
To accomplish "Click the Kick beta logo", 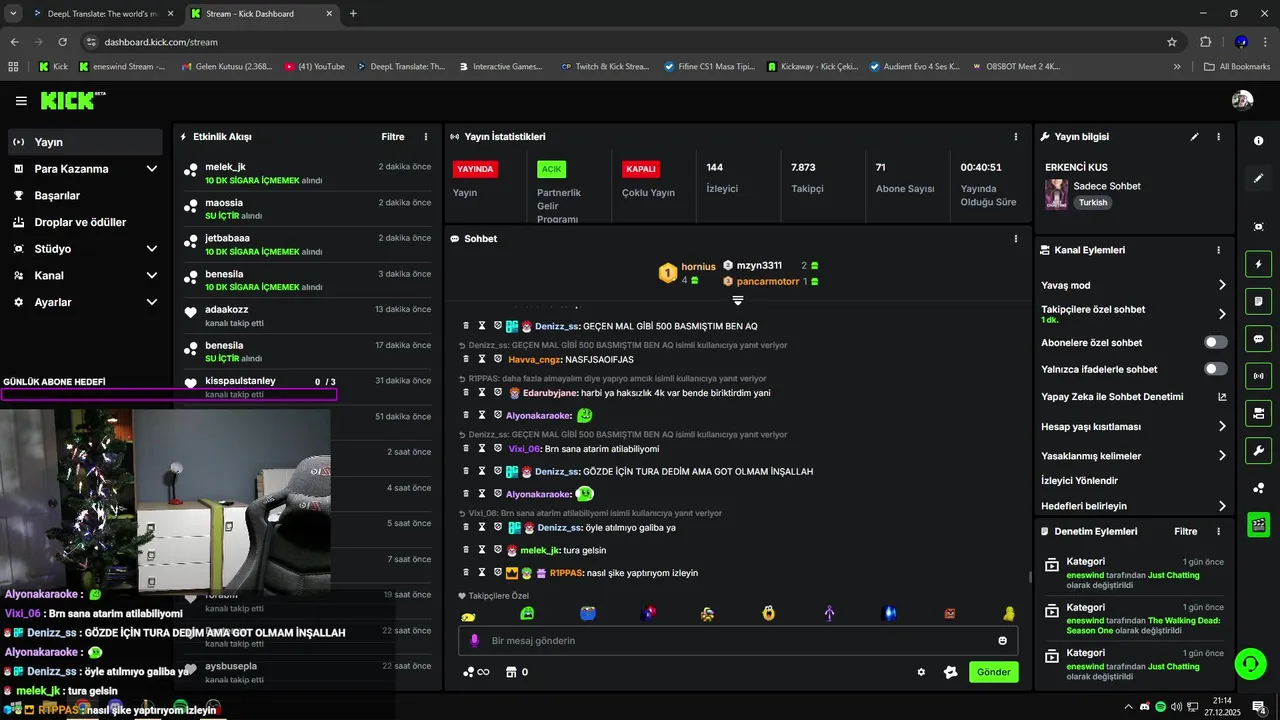I will [72, 100].
